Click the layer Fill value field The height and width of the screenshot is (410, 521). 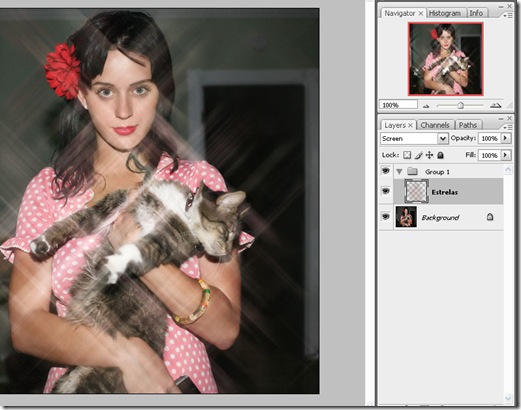(489, 155)
